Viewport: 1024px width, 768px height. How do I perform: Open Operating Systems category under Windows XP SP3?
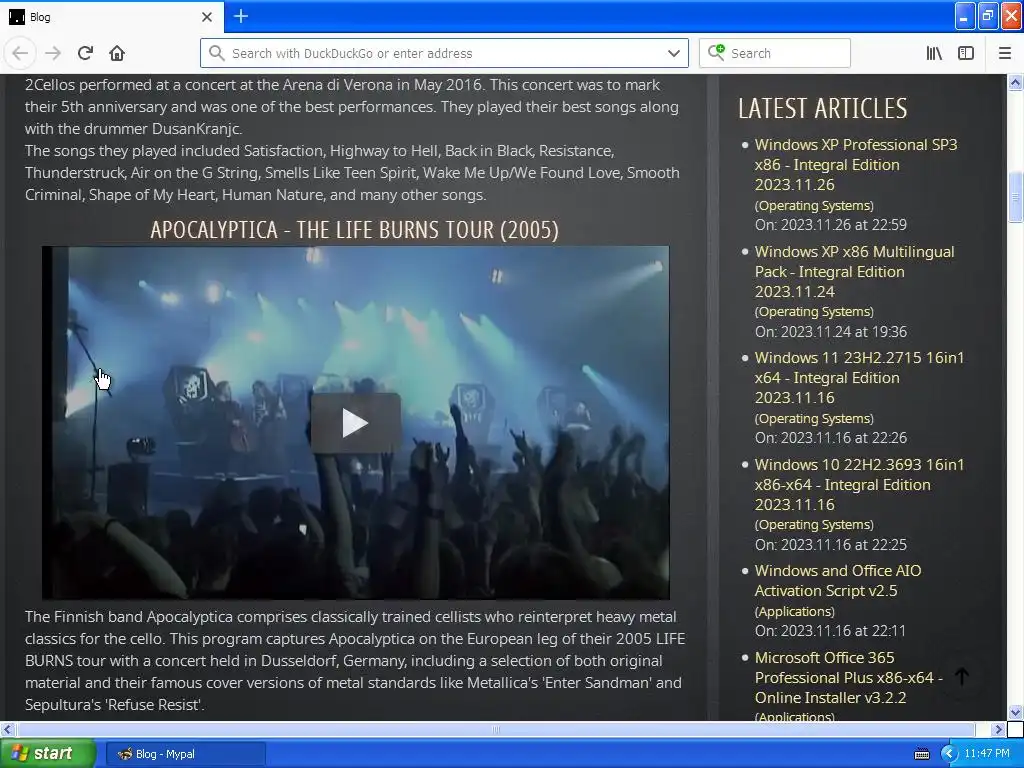[x=814, y=206]
